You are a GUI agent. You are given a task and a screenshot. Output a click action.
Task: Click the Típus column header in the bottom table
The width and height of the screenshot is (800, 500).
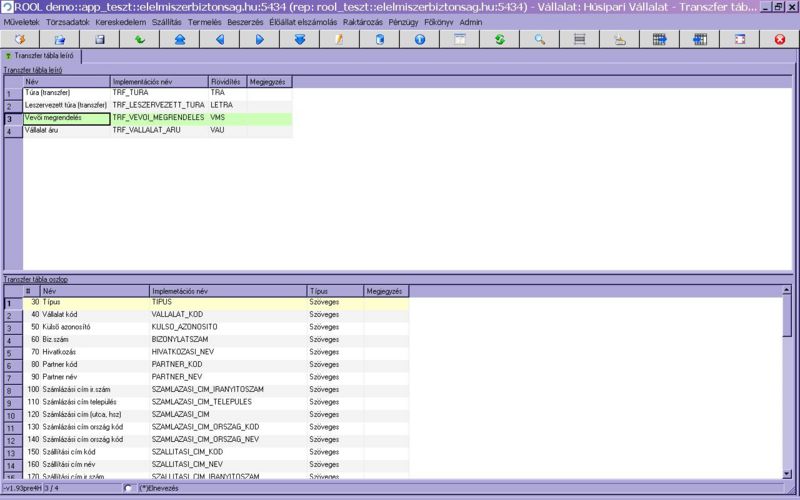coord(335,291)
